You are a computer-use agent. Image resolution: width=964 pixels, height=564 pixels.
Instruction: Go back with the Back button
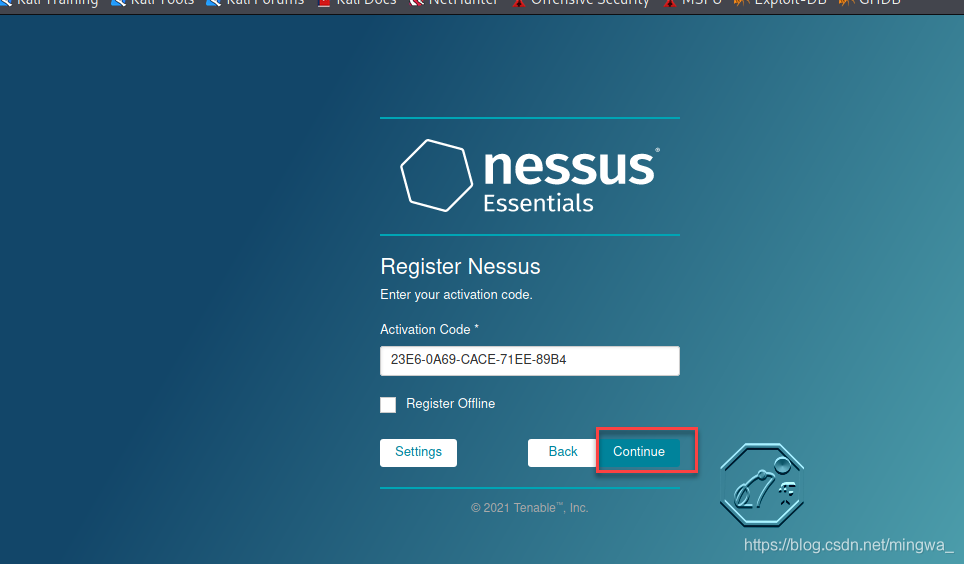563,452
